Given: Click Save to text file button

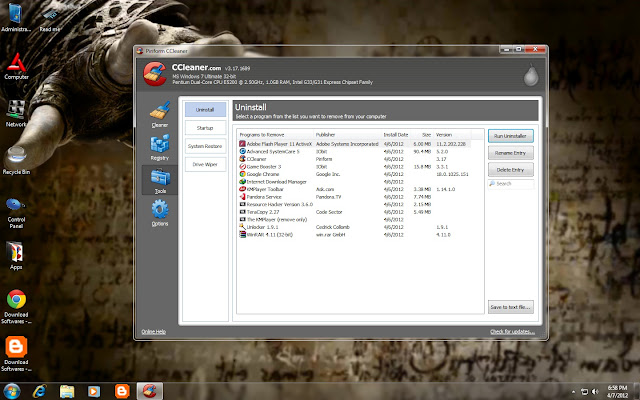Looking at the screenshot, I should (x=511, y=307).
